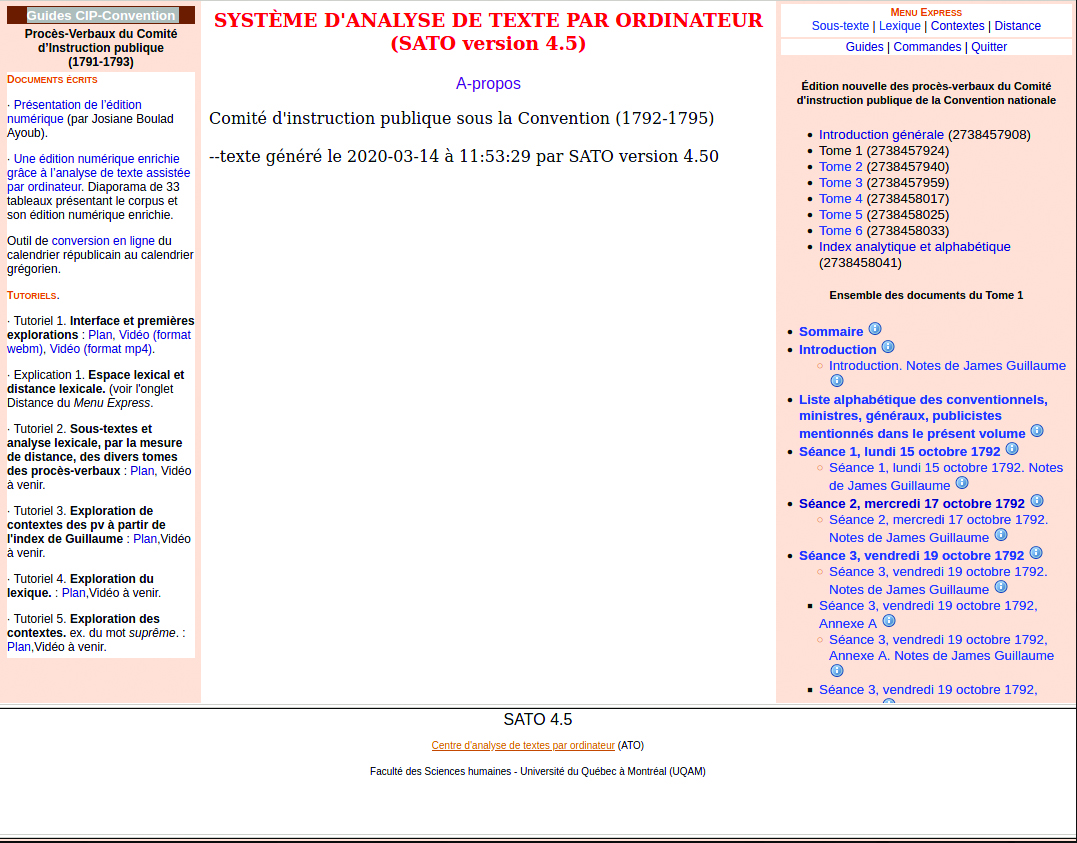The image size is (1077, 843).
Task: Open info icon for Liste alphabétique entry
Action: [1037, 431]
